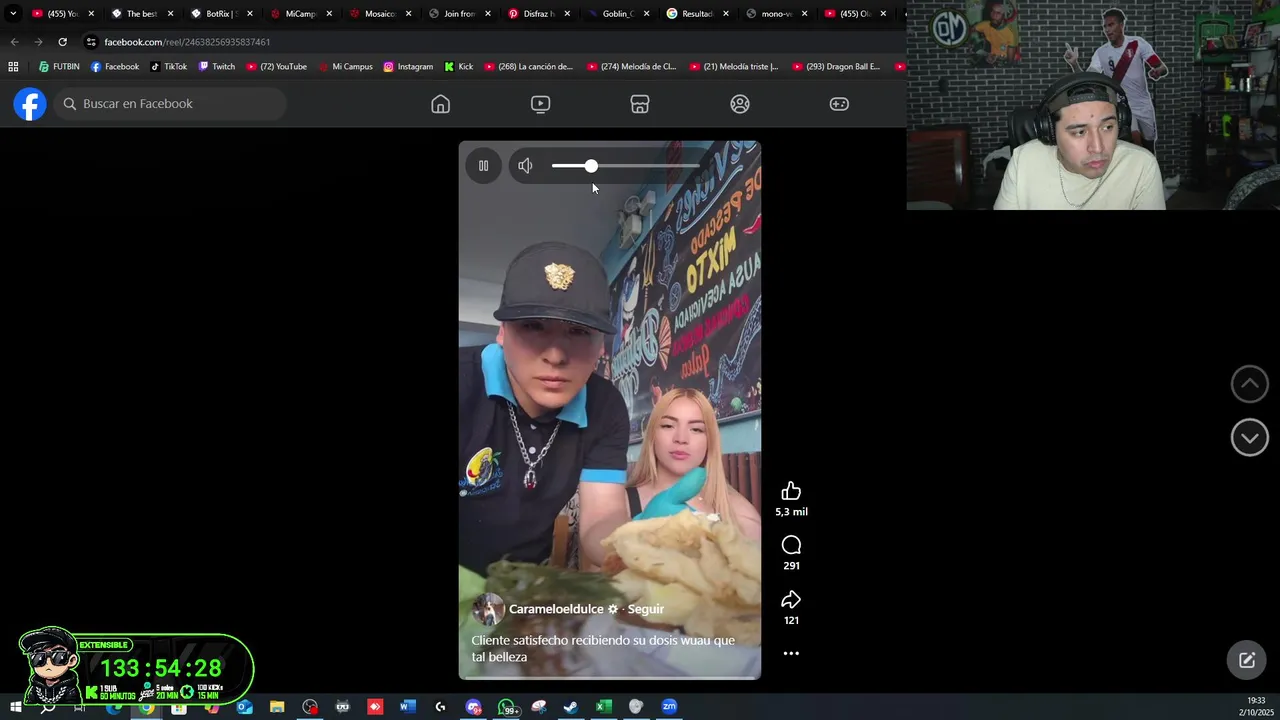This screenshot has height=720, width=1280.
Task: Open the reel three-dot options menu
Action: pos(791,653)
